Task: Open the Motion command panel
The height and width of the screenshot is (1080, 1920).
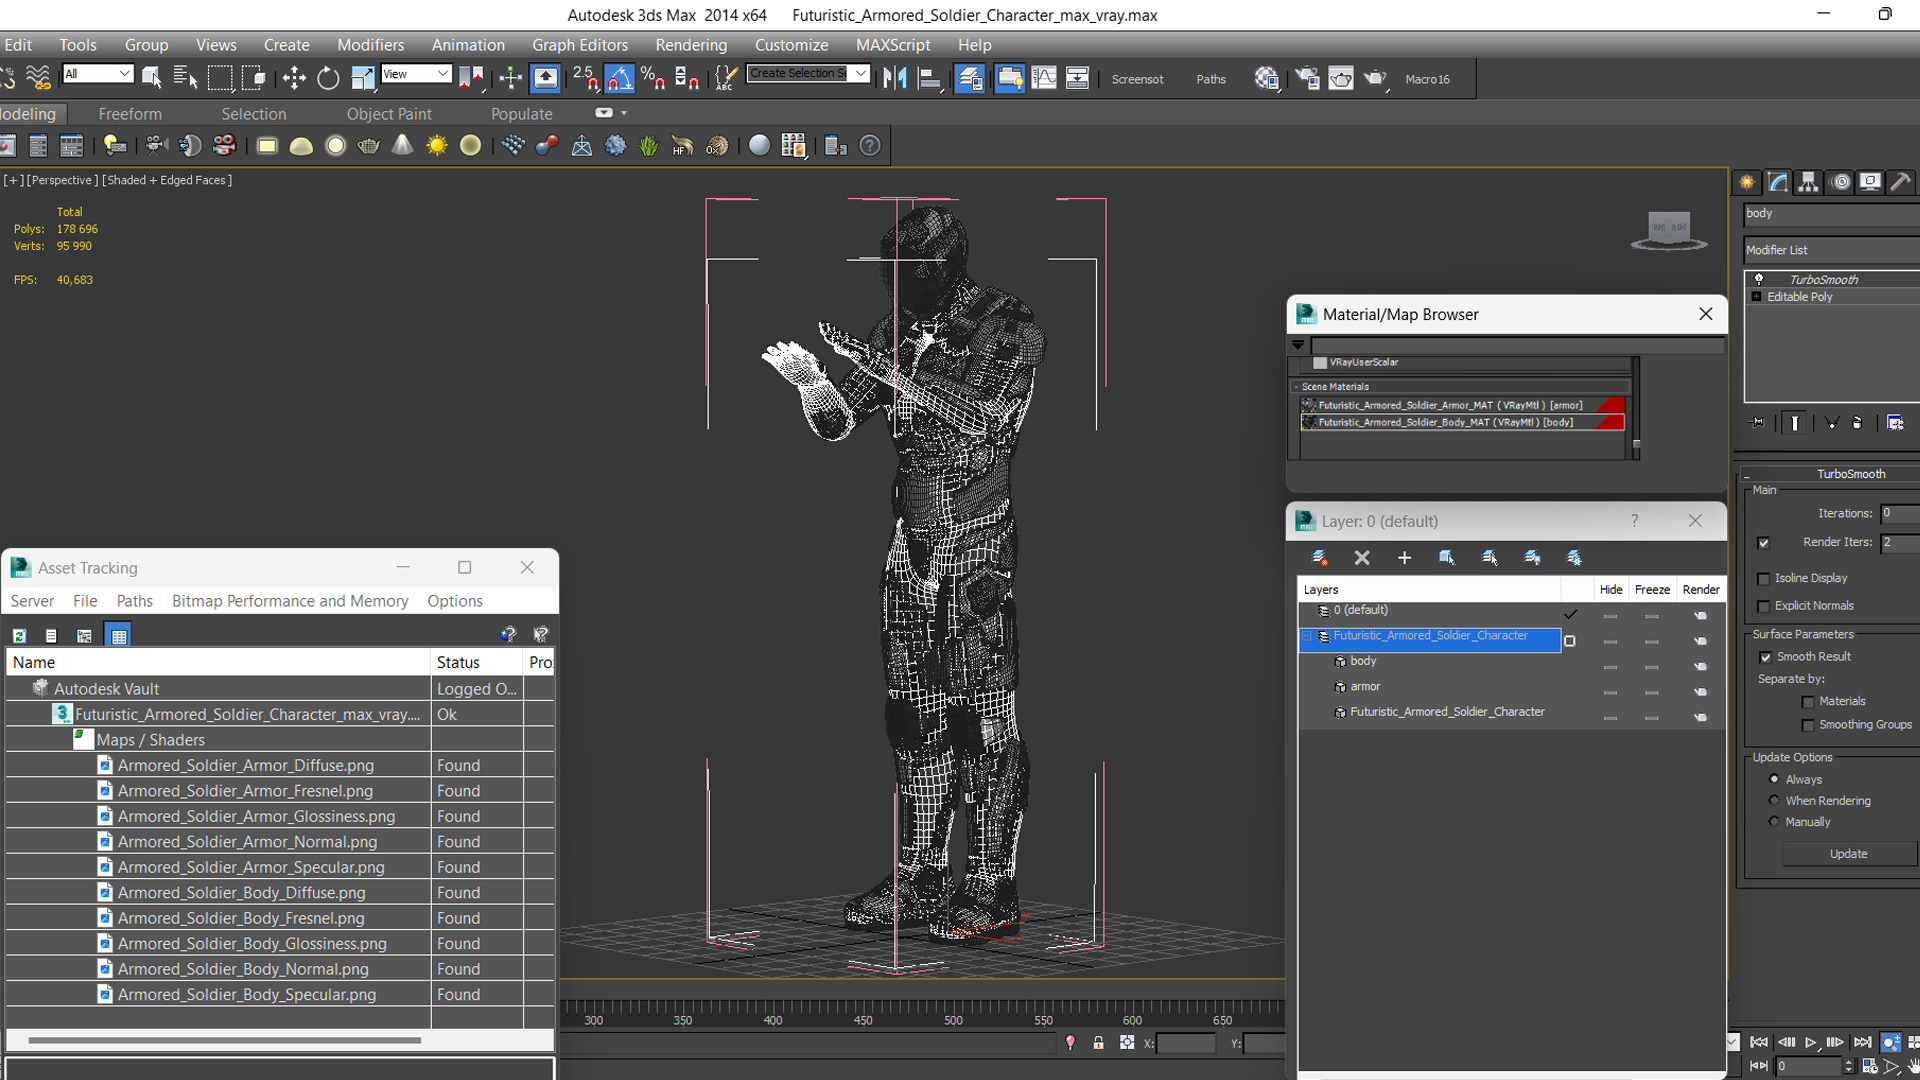Action: (x=1840, y=182)
